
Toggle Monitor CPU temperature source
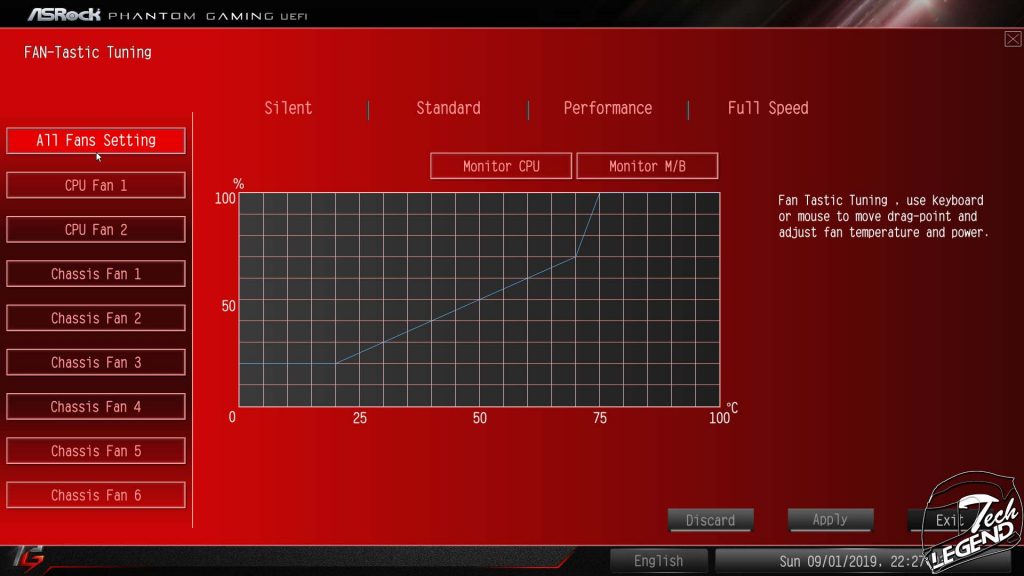[501, 166]
